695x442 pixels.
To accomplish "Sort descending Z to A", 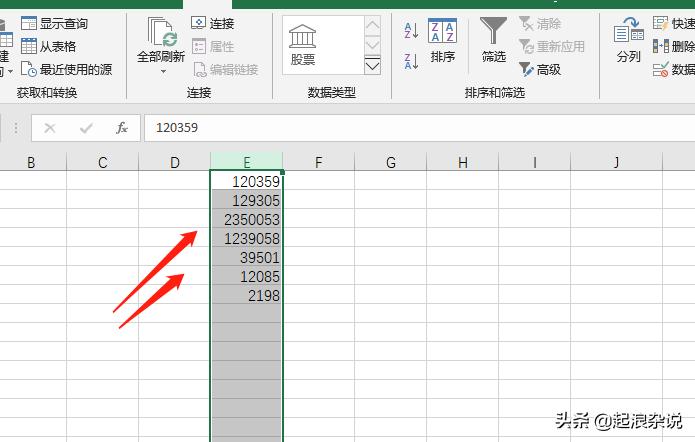I will [x=411, y=61].
